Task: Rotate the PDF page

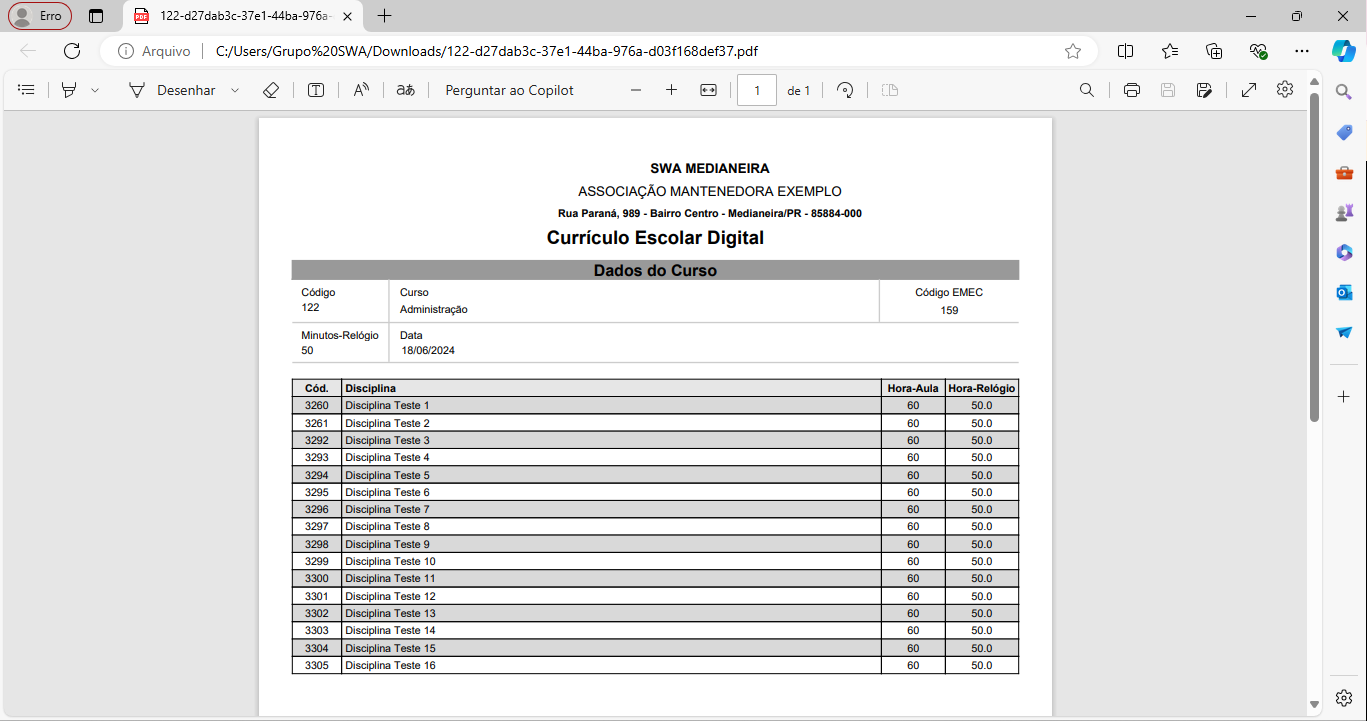Action: [845, 90]
